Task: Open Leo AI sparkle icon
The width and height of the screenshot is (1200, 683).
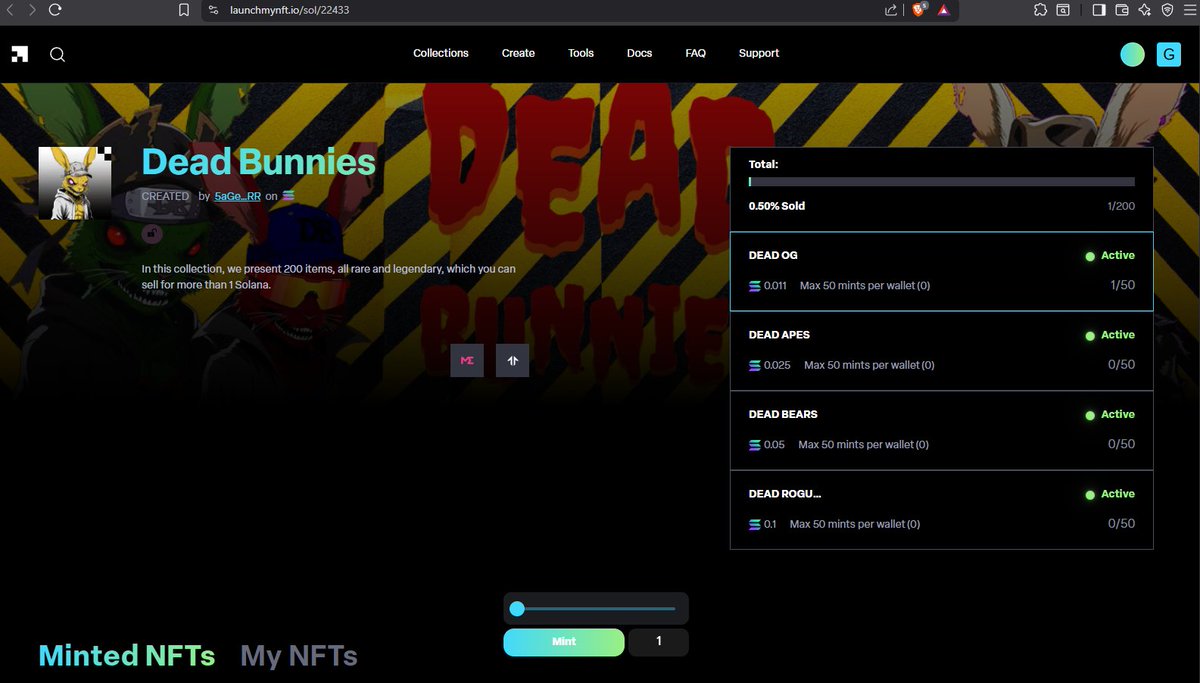Action: click(1145, 10)
